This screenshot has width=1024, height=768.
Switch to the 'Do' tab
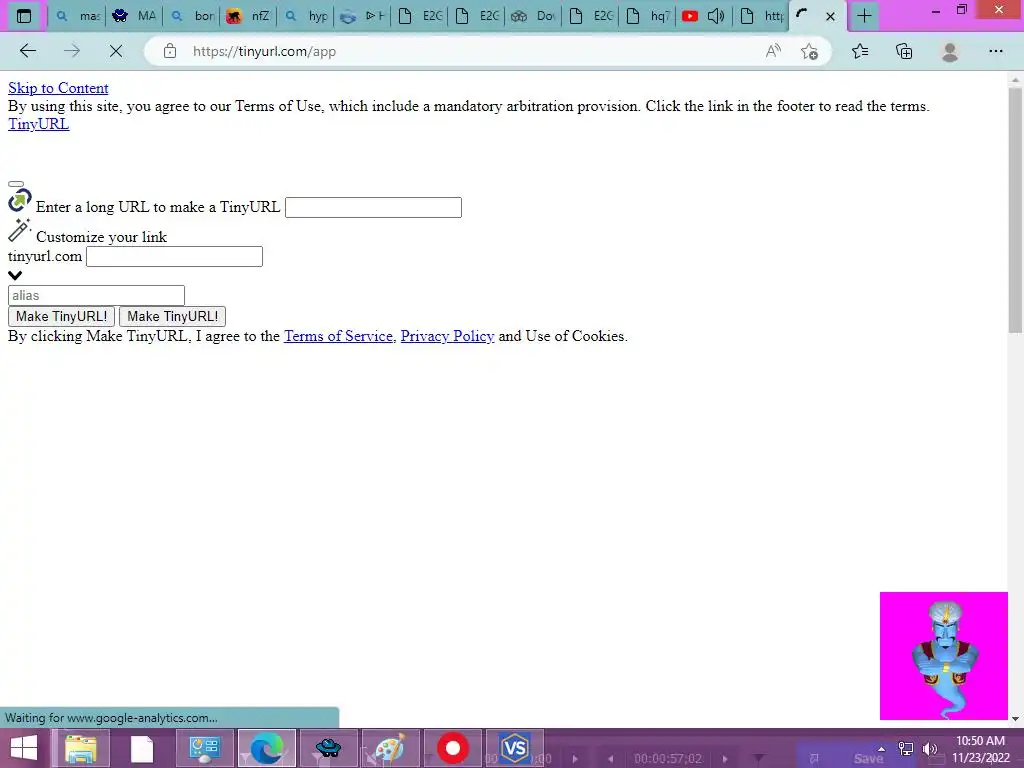click(x=533, y=16)
